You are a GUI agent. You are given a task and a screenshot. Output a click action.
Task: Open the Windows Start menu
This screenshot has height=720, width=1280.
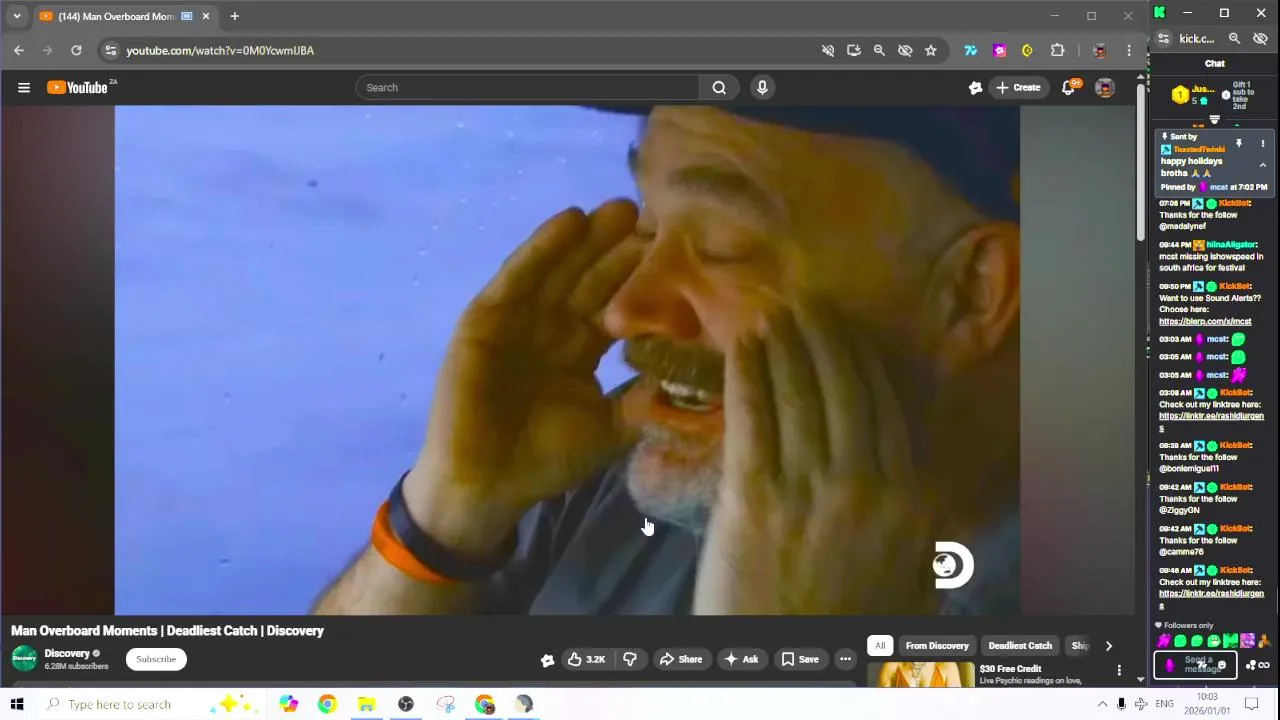17,704
